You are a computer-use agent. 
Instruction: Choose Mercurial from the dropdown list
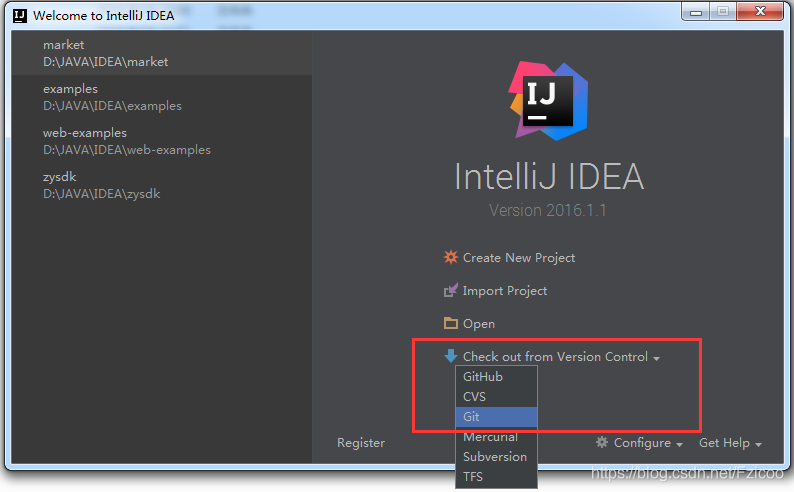tap(496, 437)
